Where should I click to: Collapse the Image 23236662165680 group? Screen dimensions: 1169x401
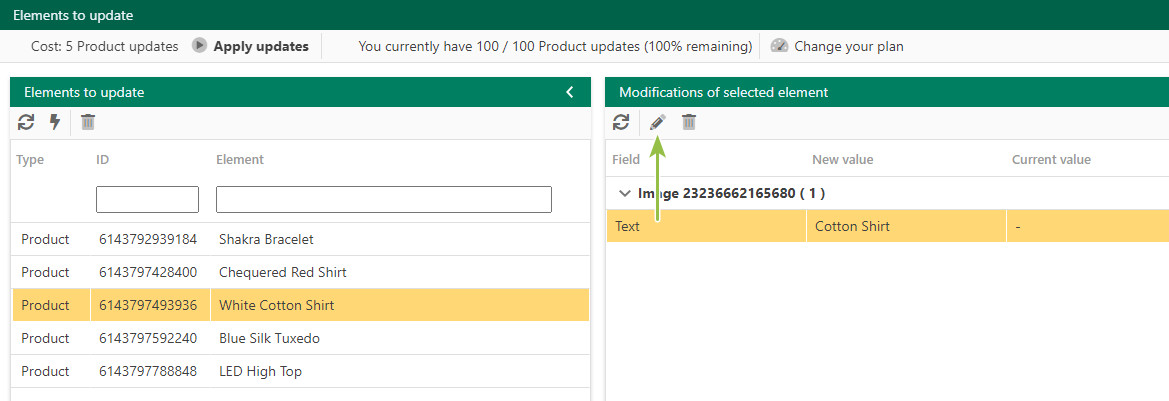[625, 193]
